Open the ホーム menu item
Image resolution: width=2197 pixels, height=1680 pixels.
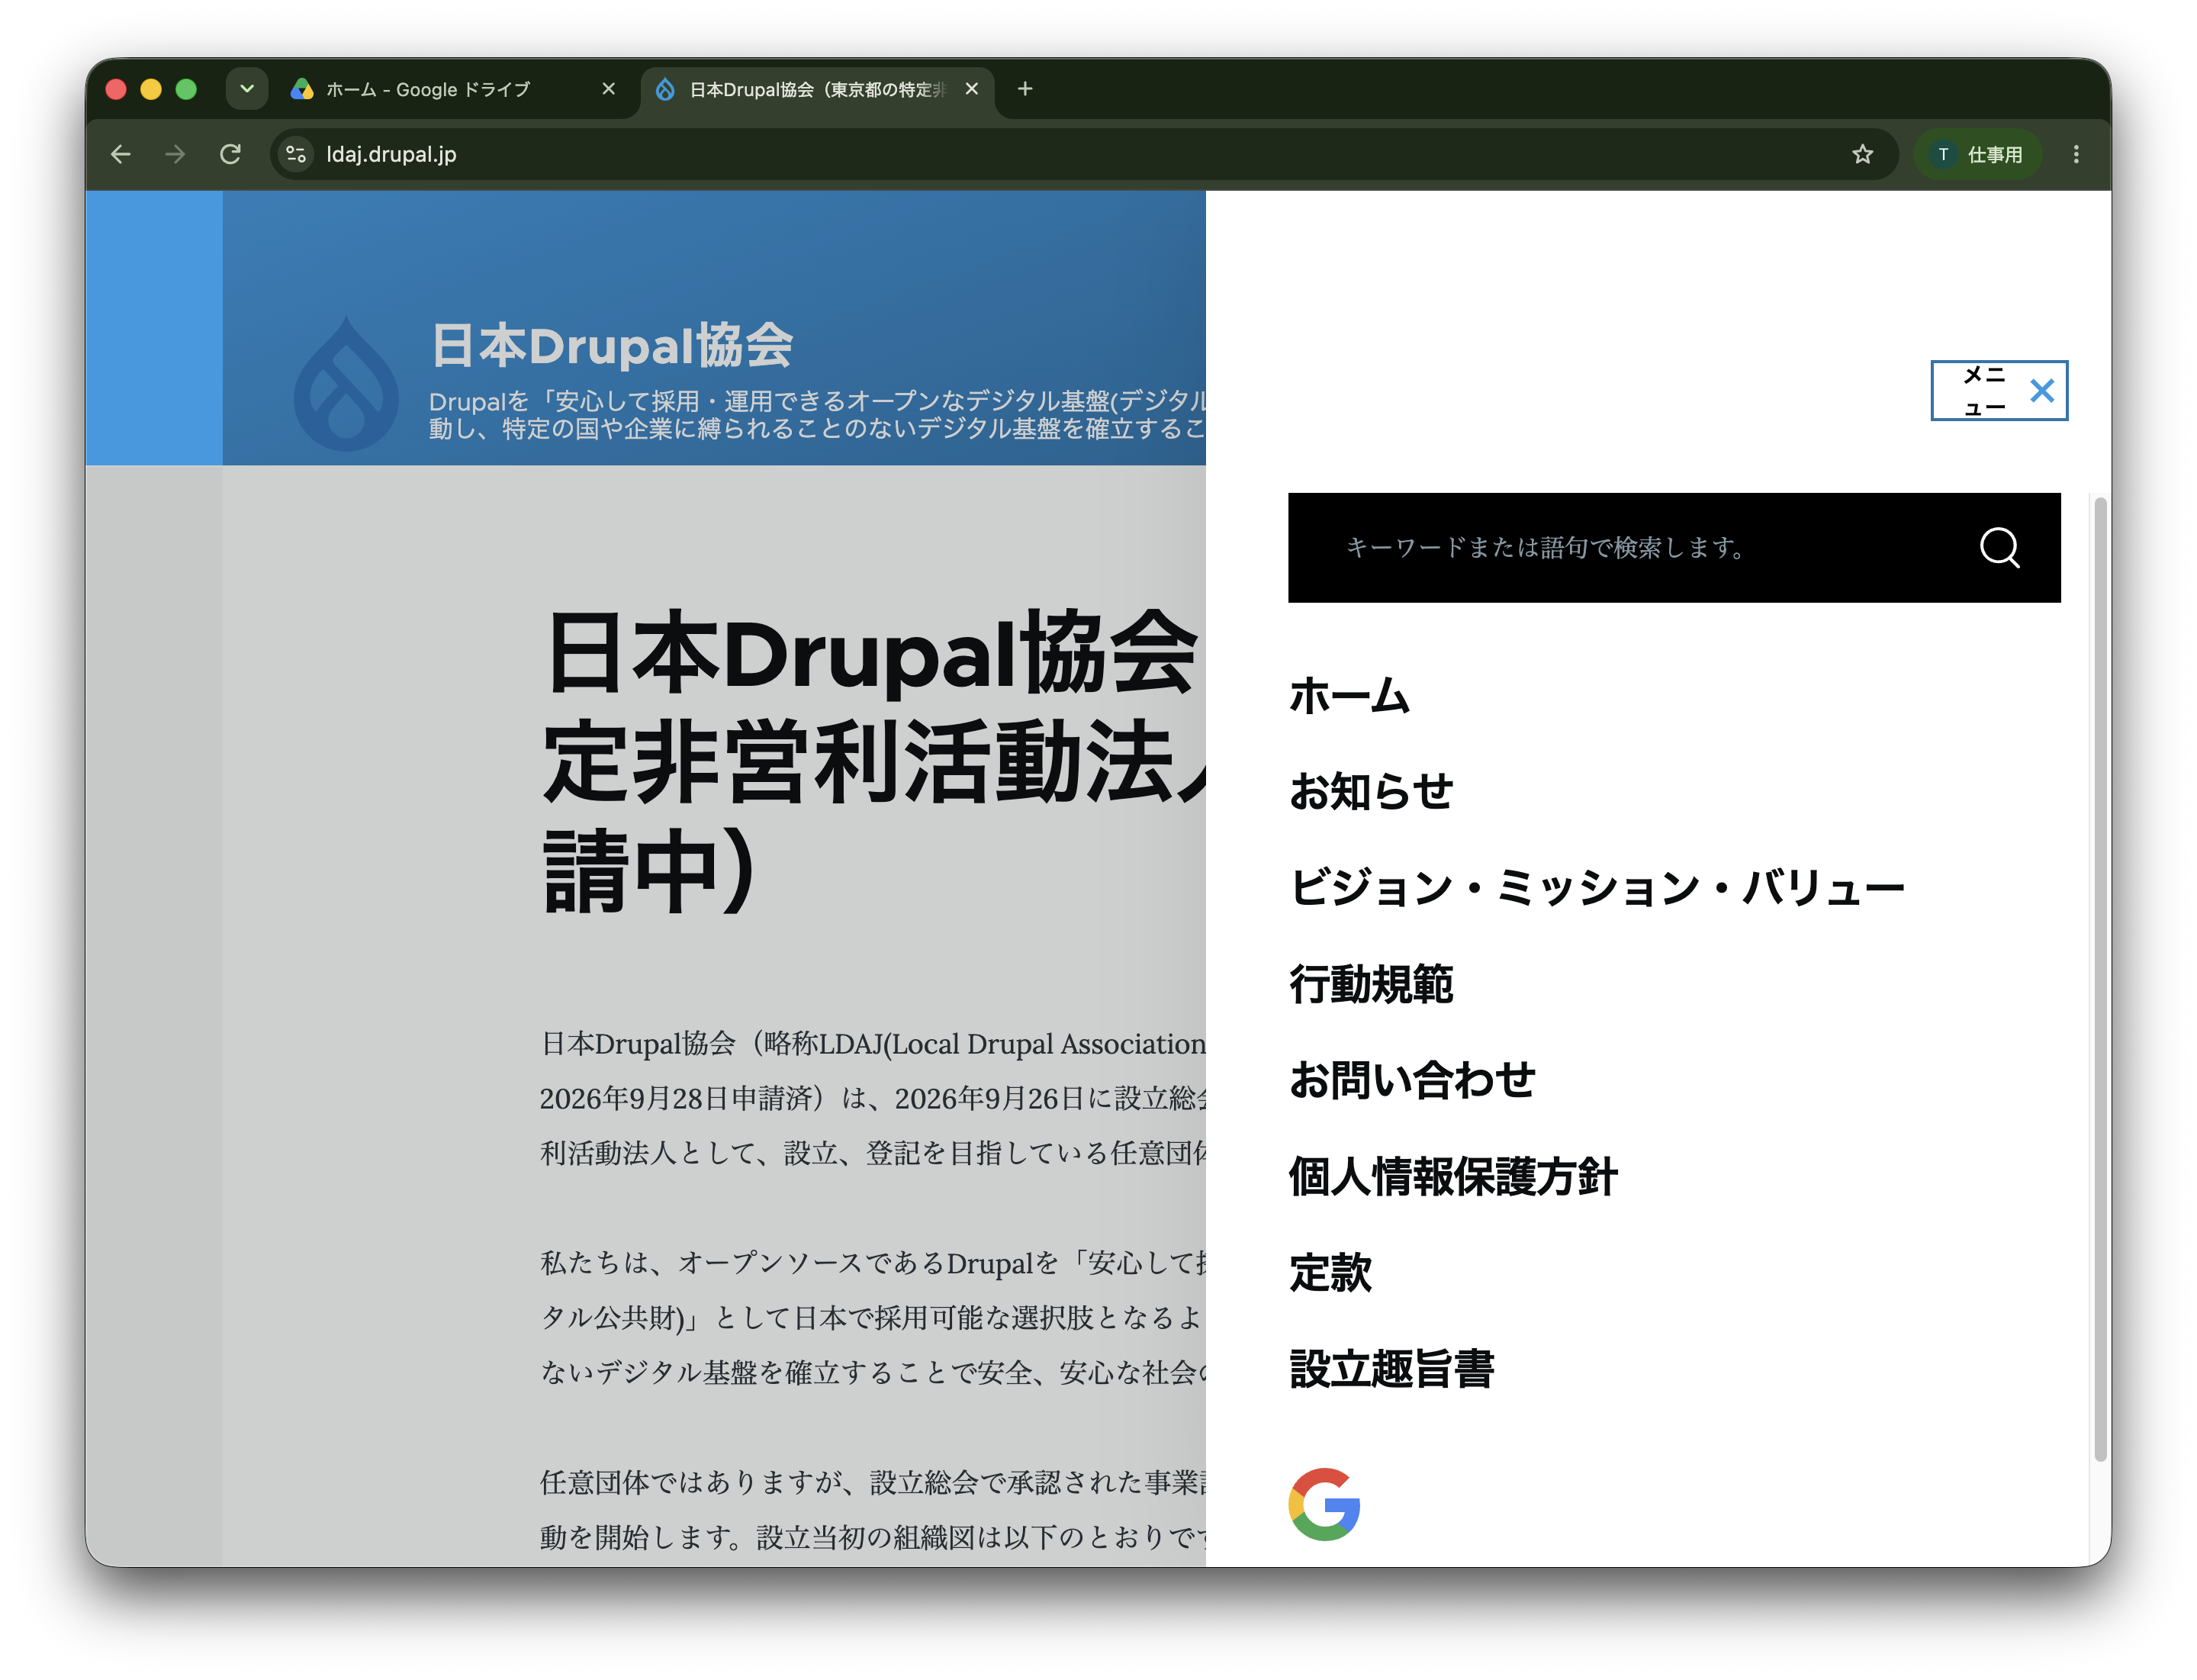[x=1349, y=695]
